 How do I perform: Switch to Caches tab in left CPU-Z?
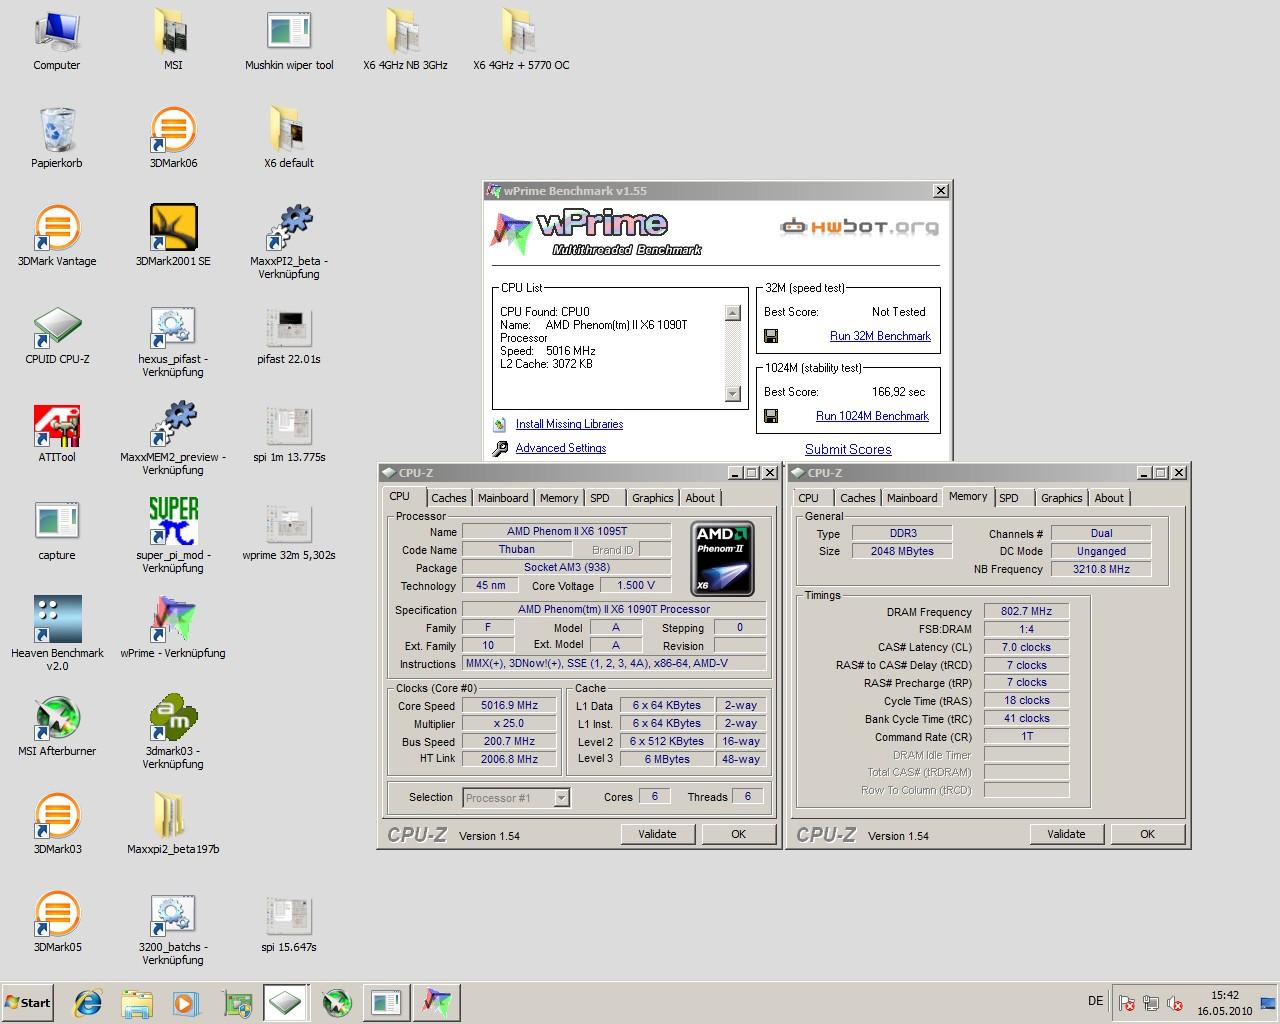[x=448, y=498]
